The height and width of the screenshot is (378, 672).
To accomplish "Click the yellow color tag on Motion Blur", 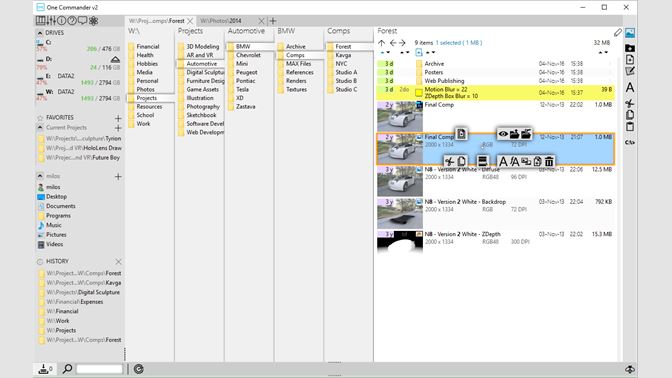I will (x=419, y=93).
